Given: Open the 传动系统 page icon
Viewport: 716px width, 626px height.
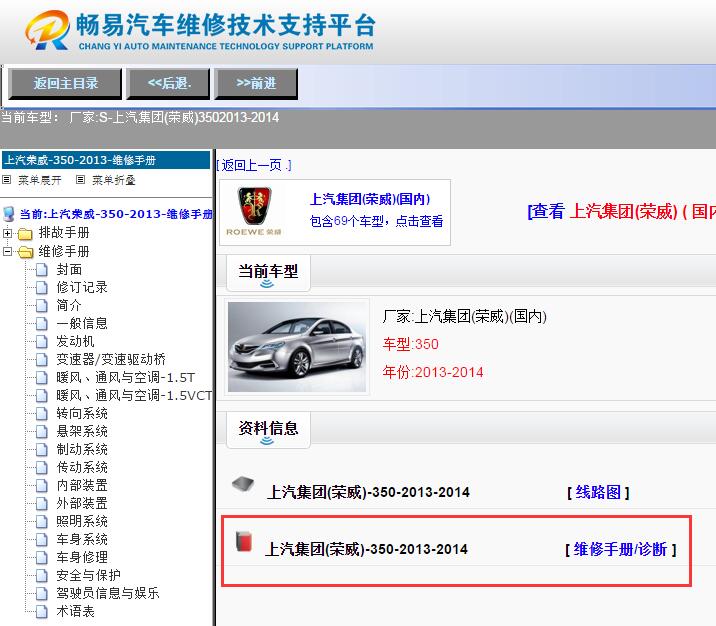Looking at the screenshot, I should click(42, 468).
